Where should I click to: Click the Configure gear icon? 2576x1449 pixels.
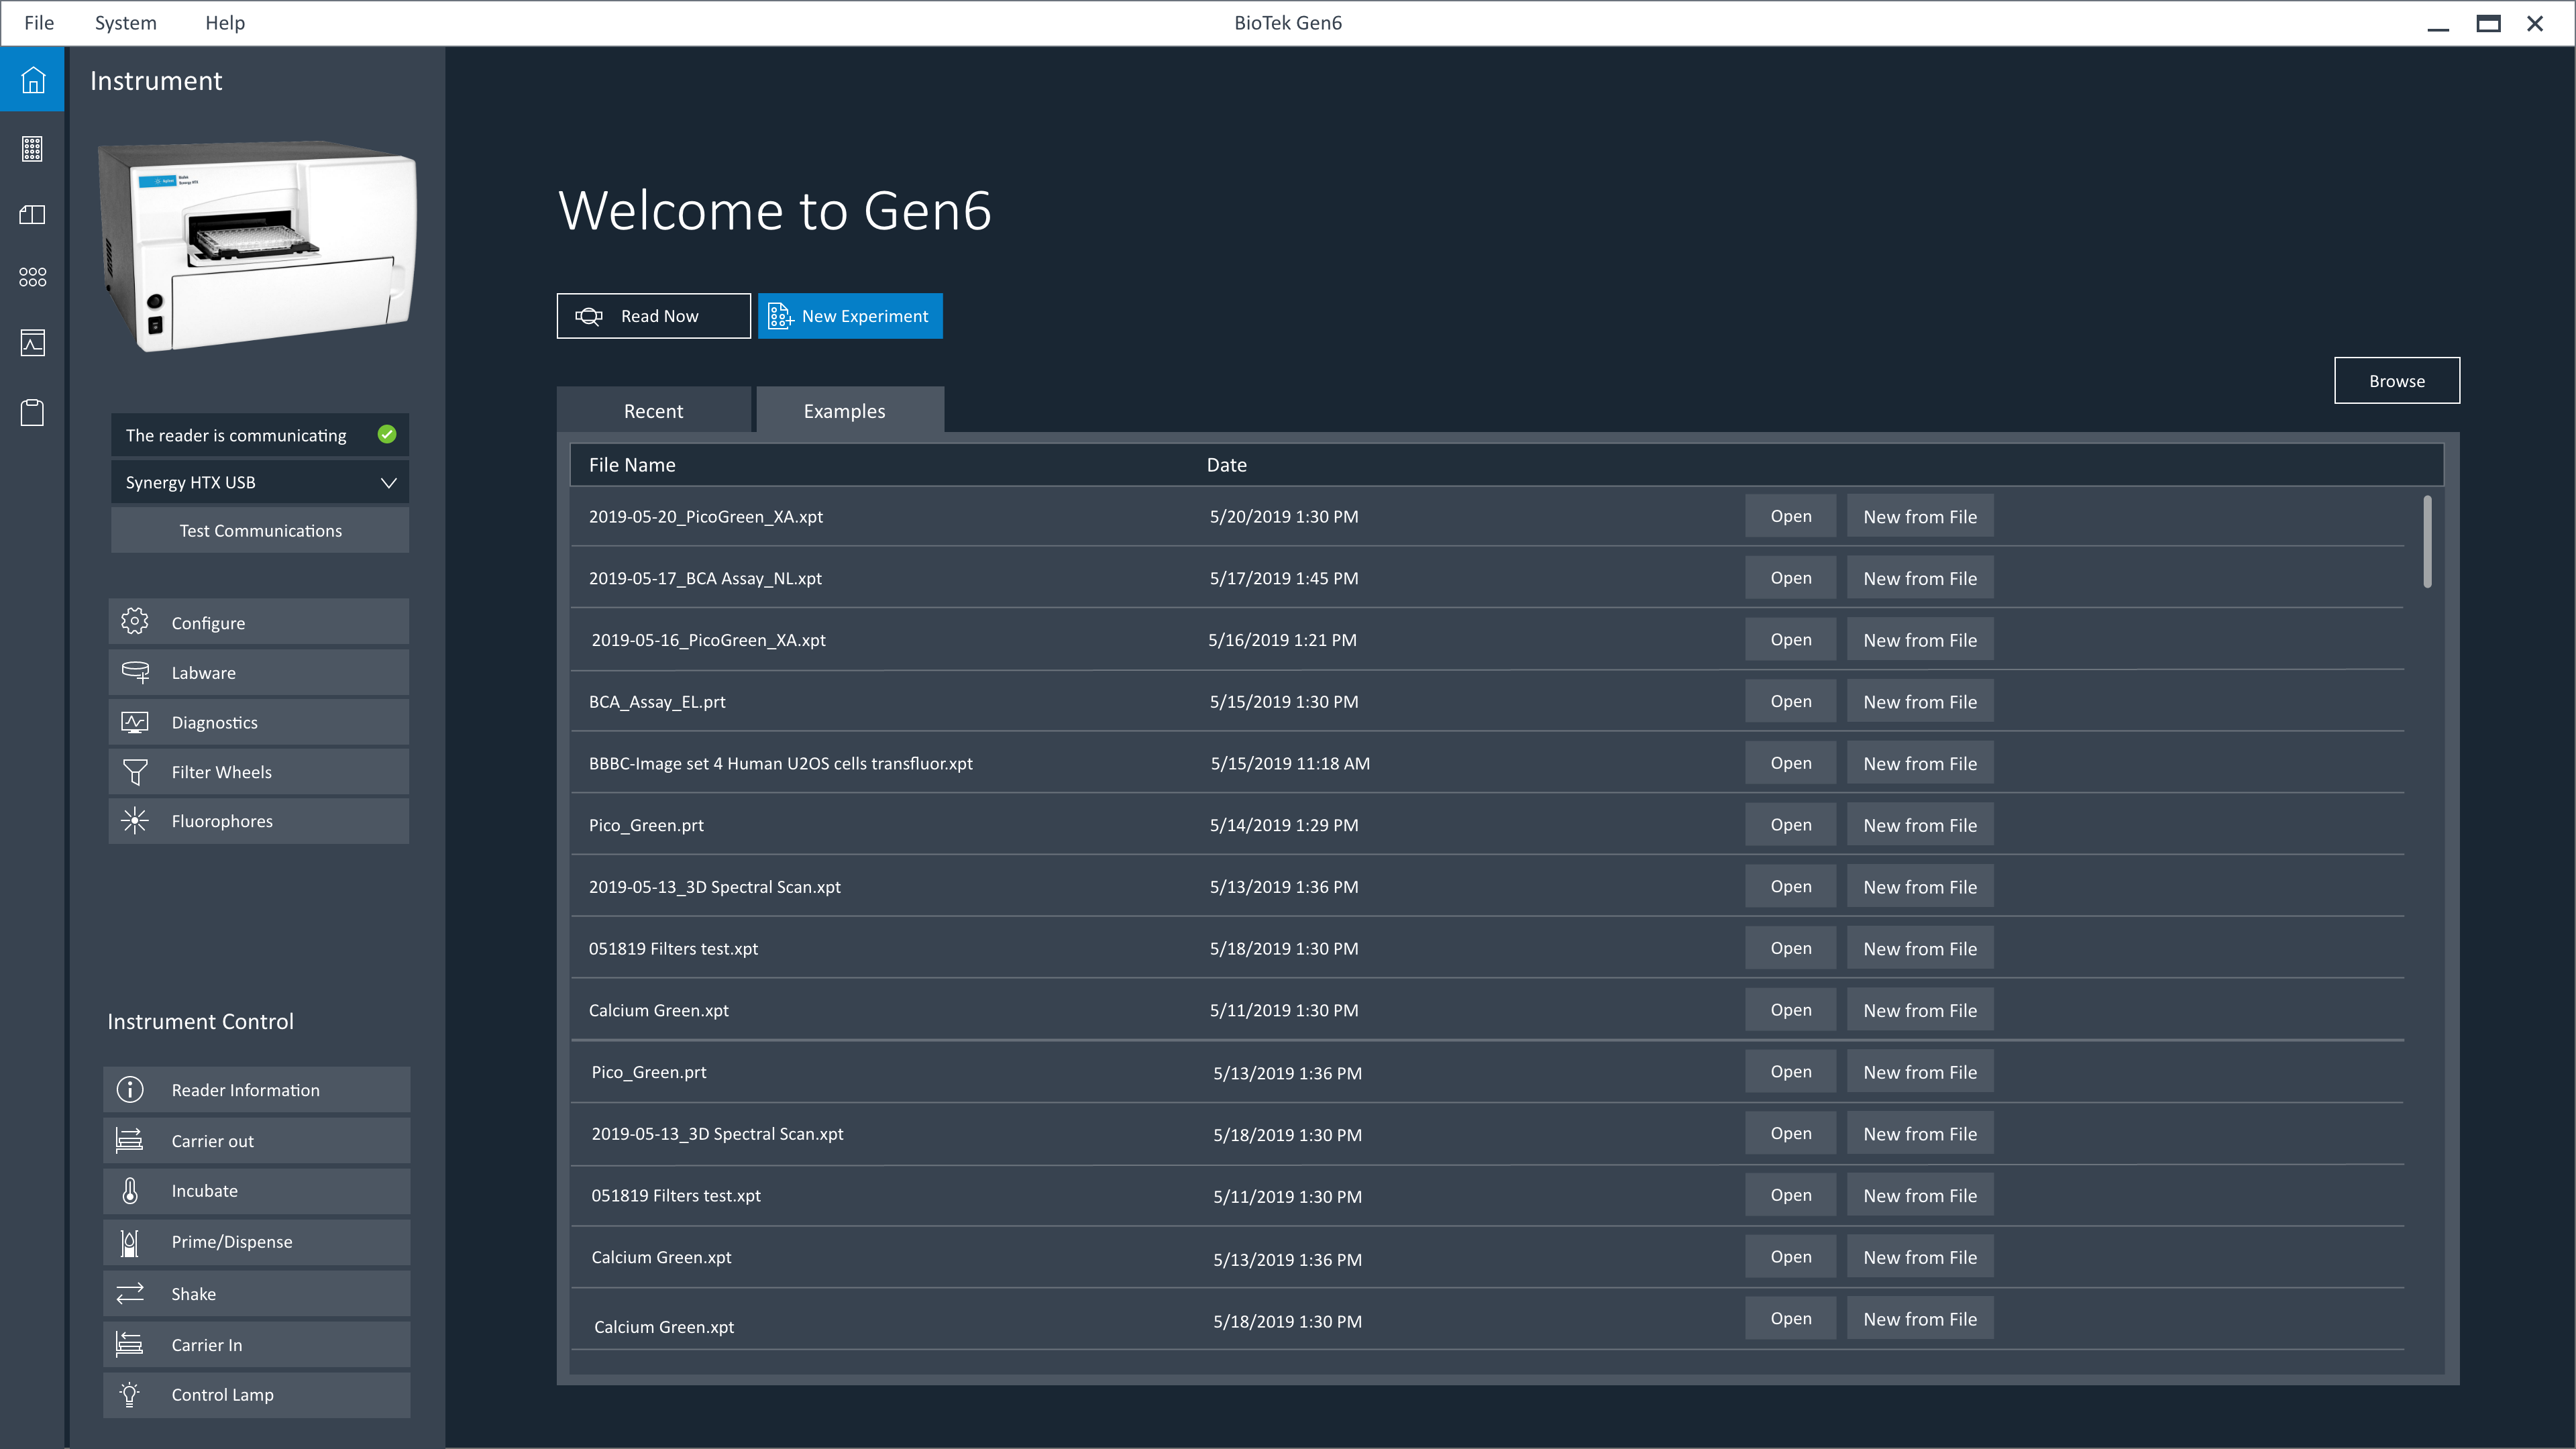click(x=135, y=621)
